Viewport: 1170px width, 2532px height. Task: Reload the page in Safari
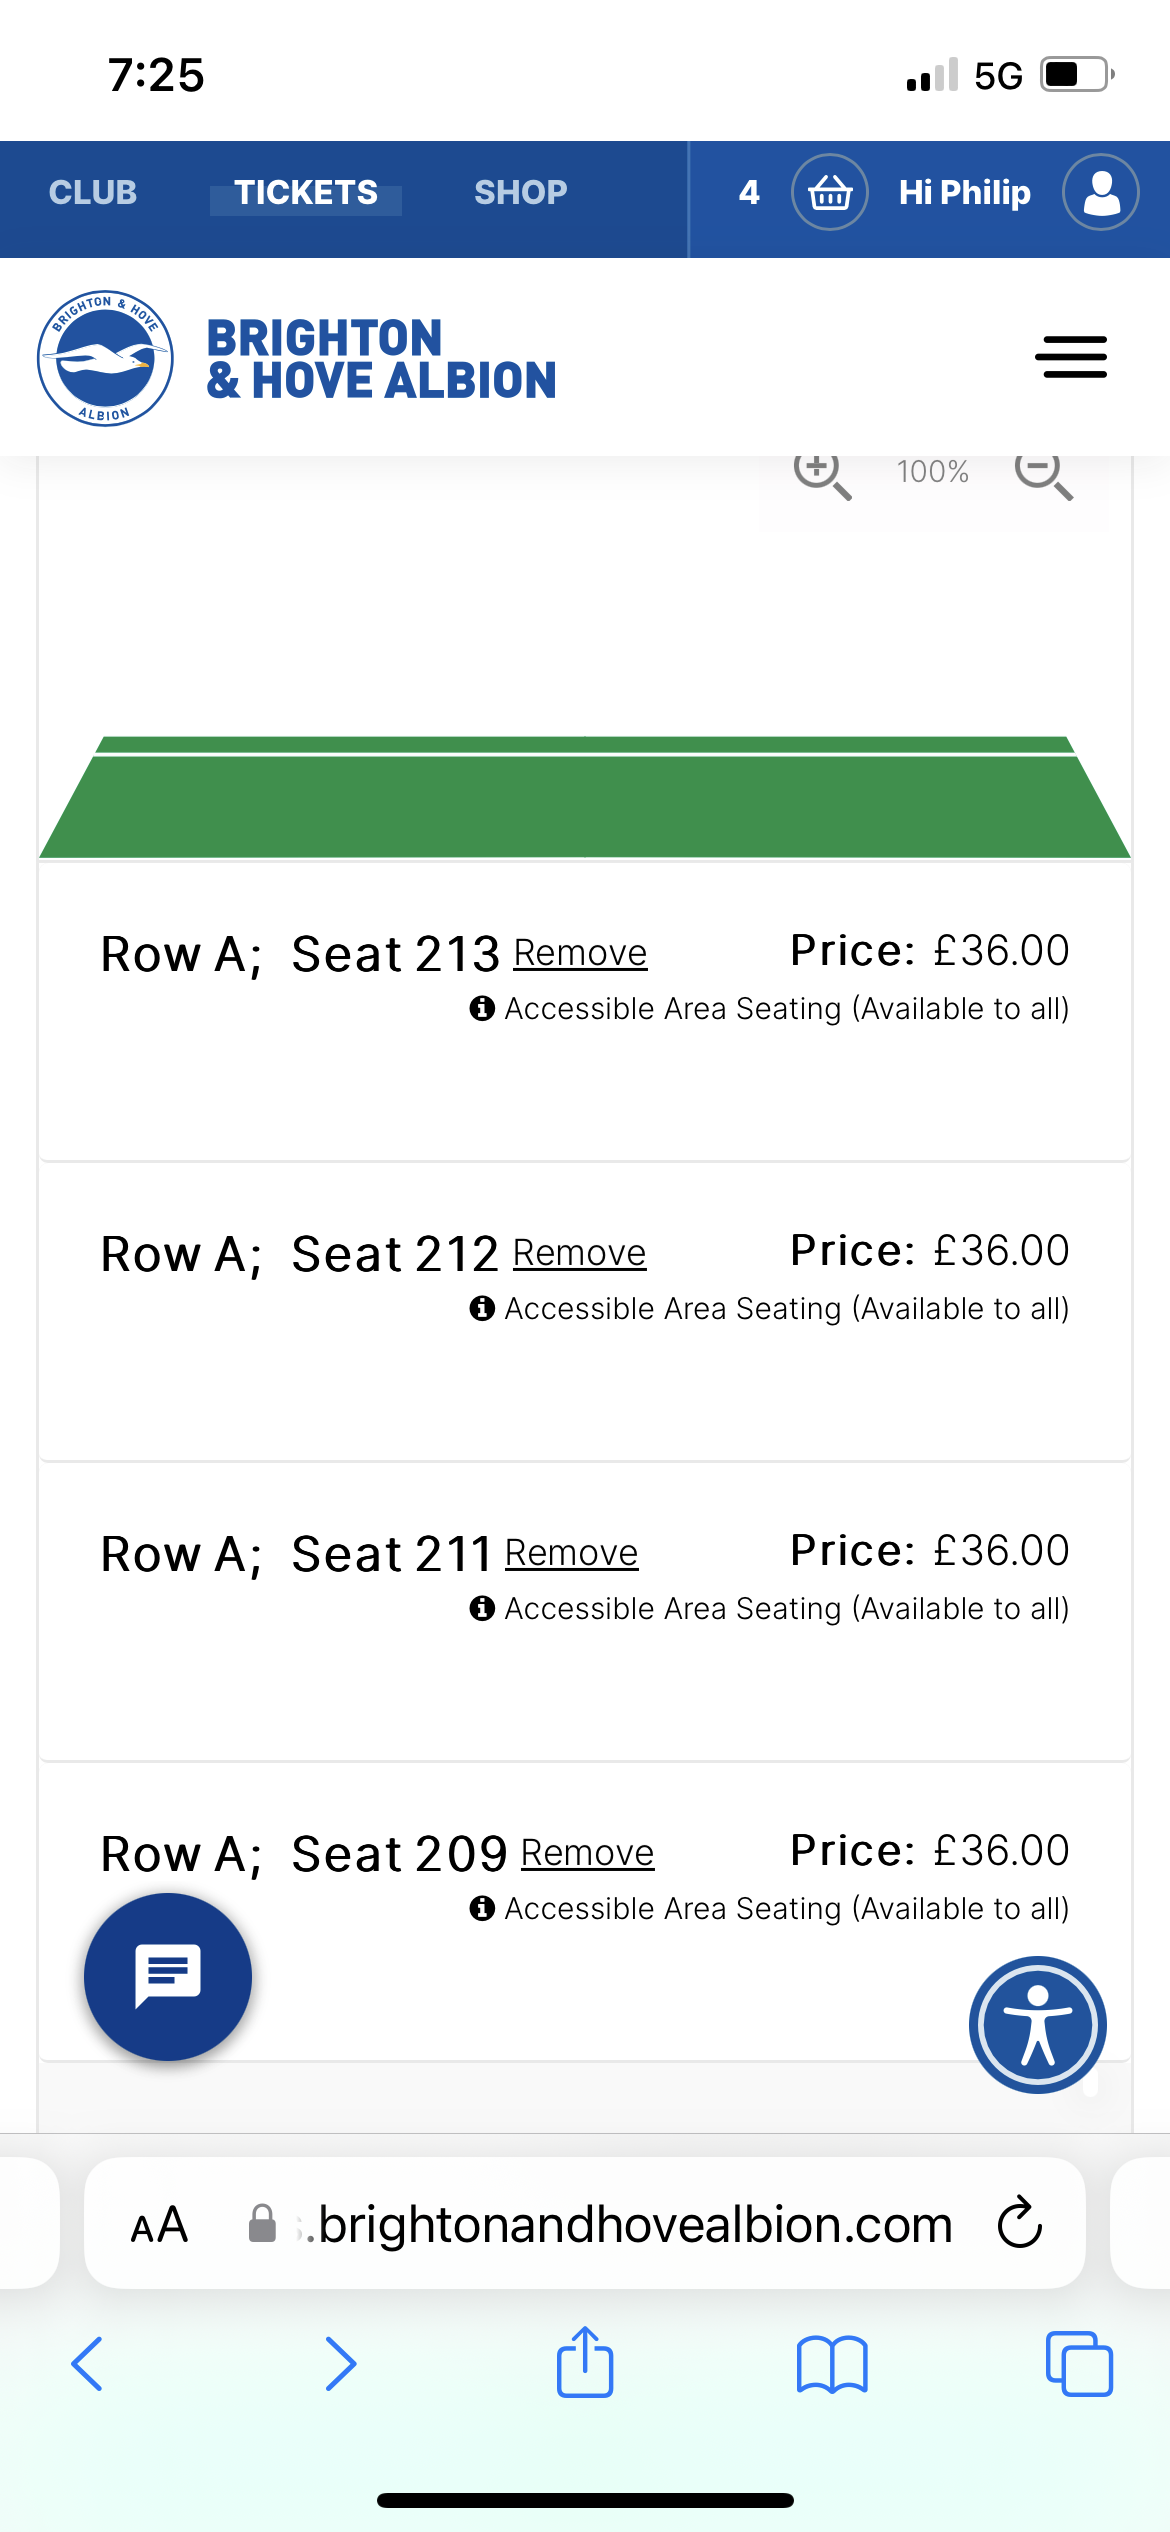1020,2222
